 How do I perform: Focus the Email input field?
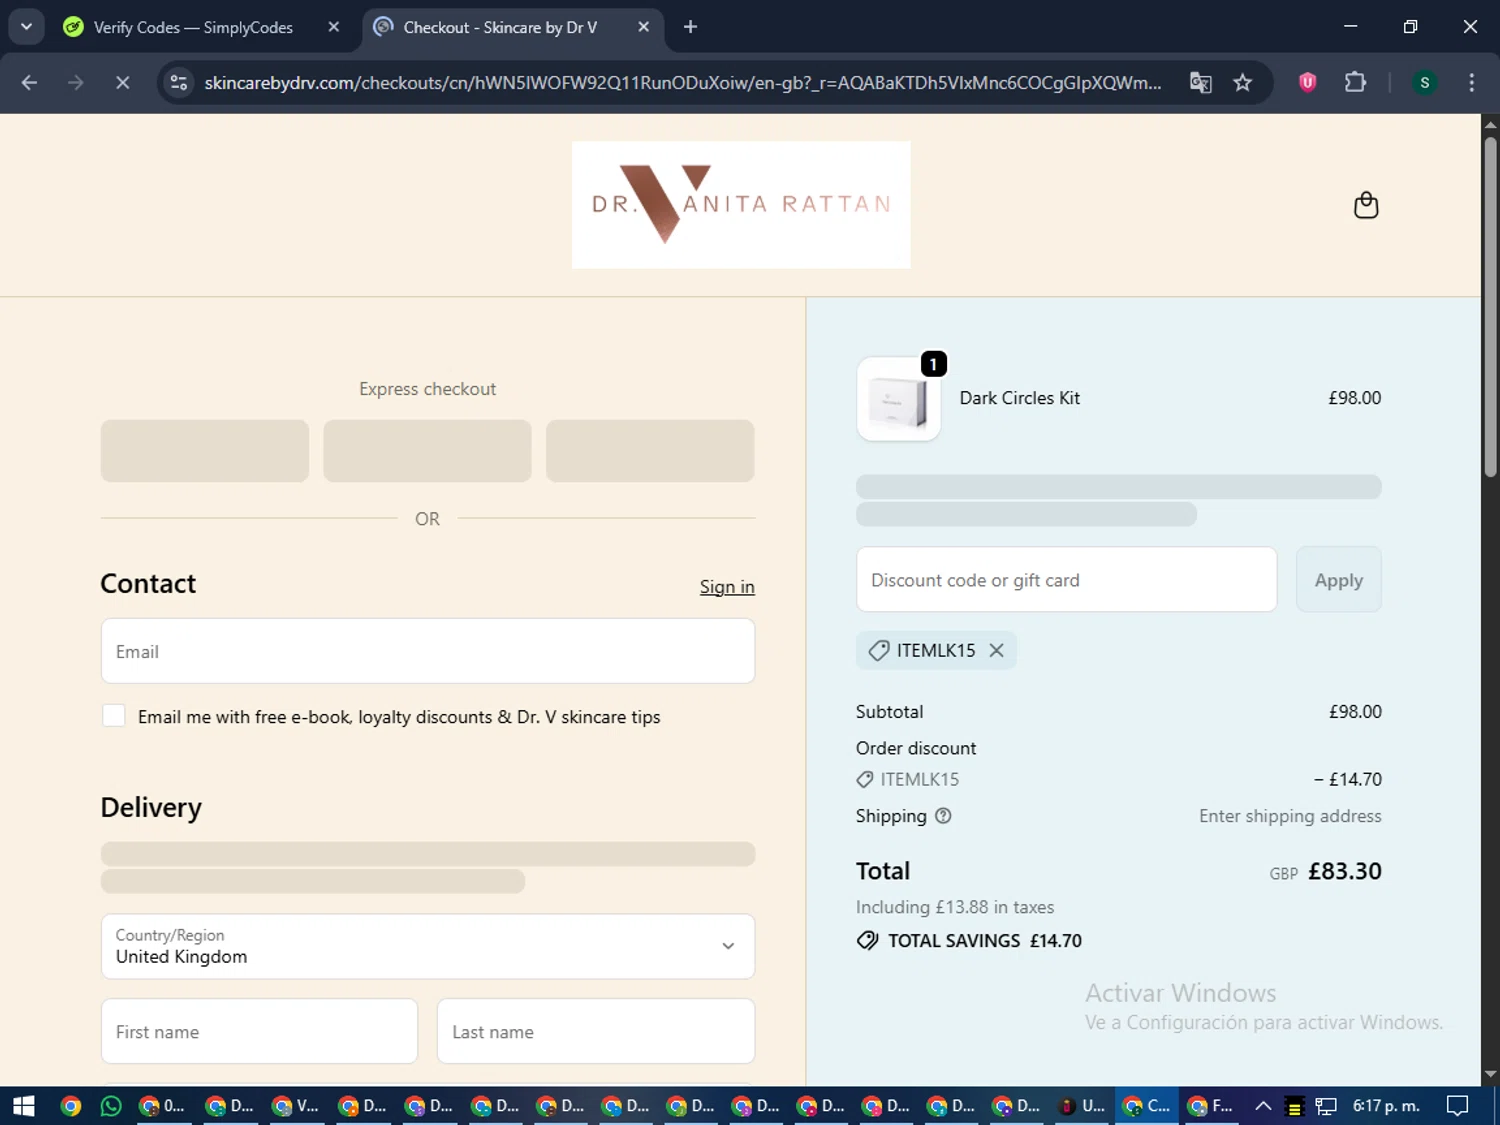pyautogui.click(x=428, y=651)
